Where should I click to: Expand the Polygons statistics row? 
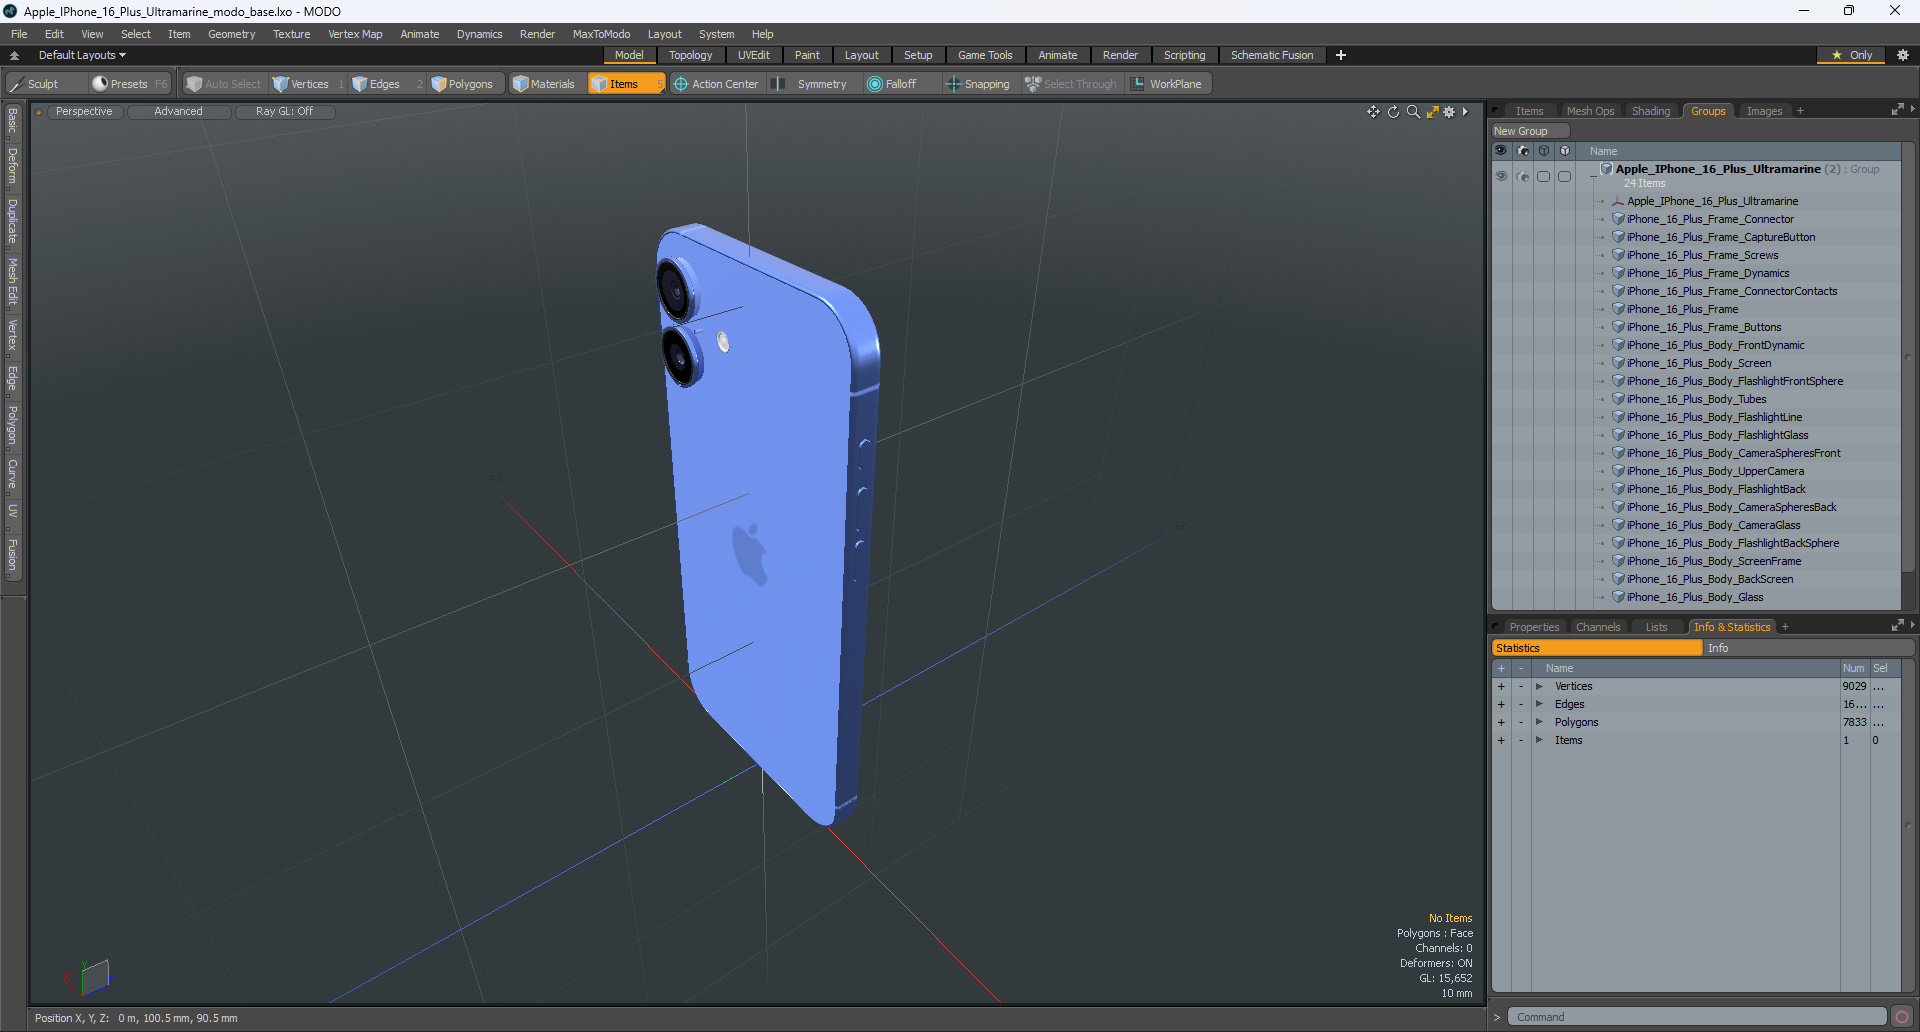point(1539,722)
